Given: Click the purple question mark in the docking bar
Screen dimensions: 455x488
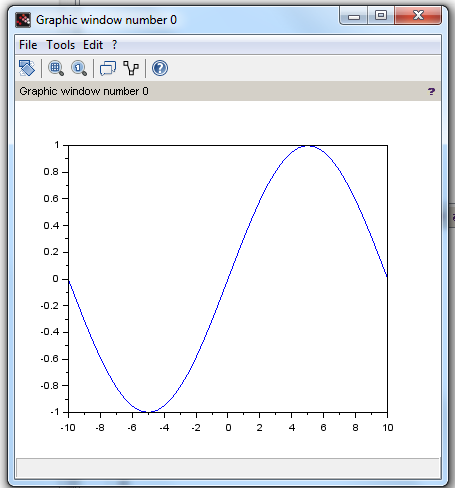Looking at the screenshot, I should (x=431, y=91).
